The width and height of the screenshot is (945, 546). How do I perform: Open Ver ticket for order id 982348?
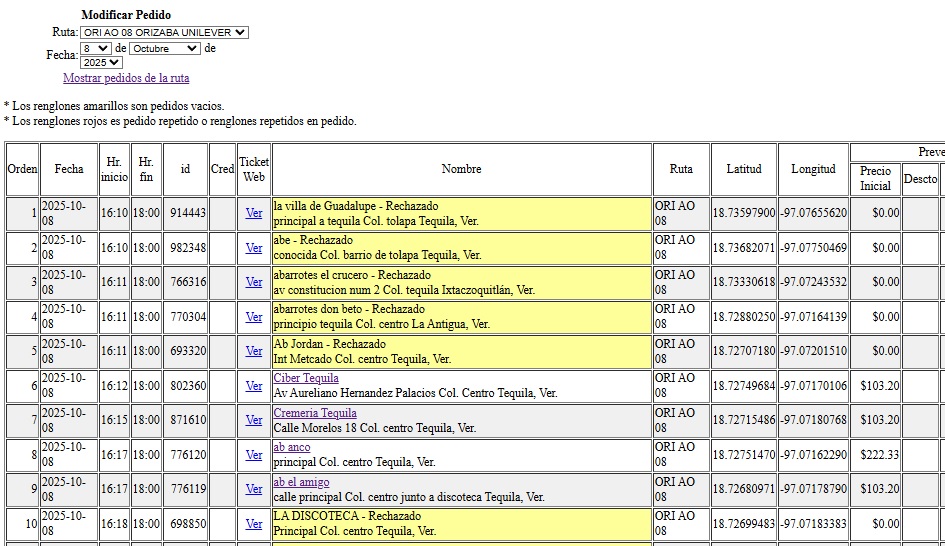(x=254, y=248)
